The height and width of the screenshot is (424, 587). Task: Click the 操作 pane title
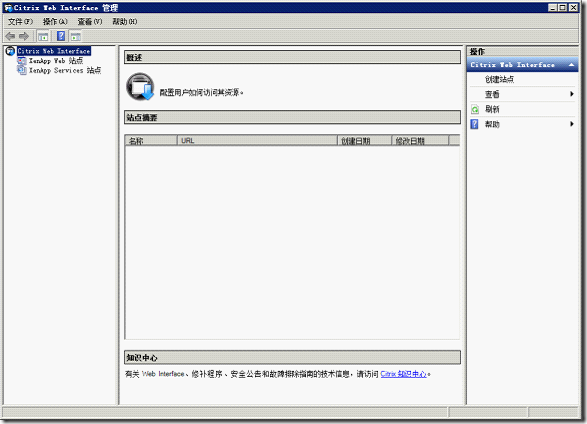[x=477, y=52]
